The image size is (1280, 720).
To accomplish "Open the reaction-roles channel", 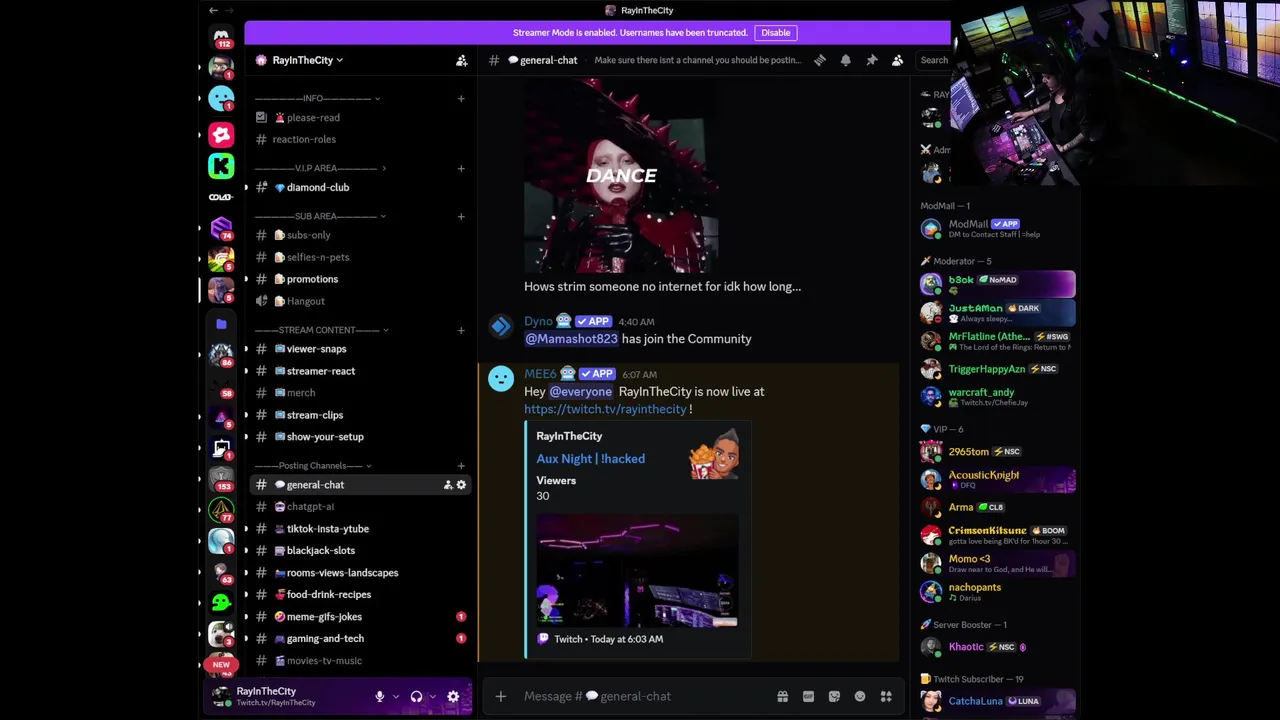I will pos(361,139).
